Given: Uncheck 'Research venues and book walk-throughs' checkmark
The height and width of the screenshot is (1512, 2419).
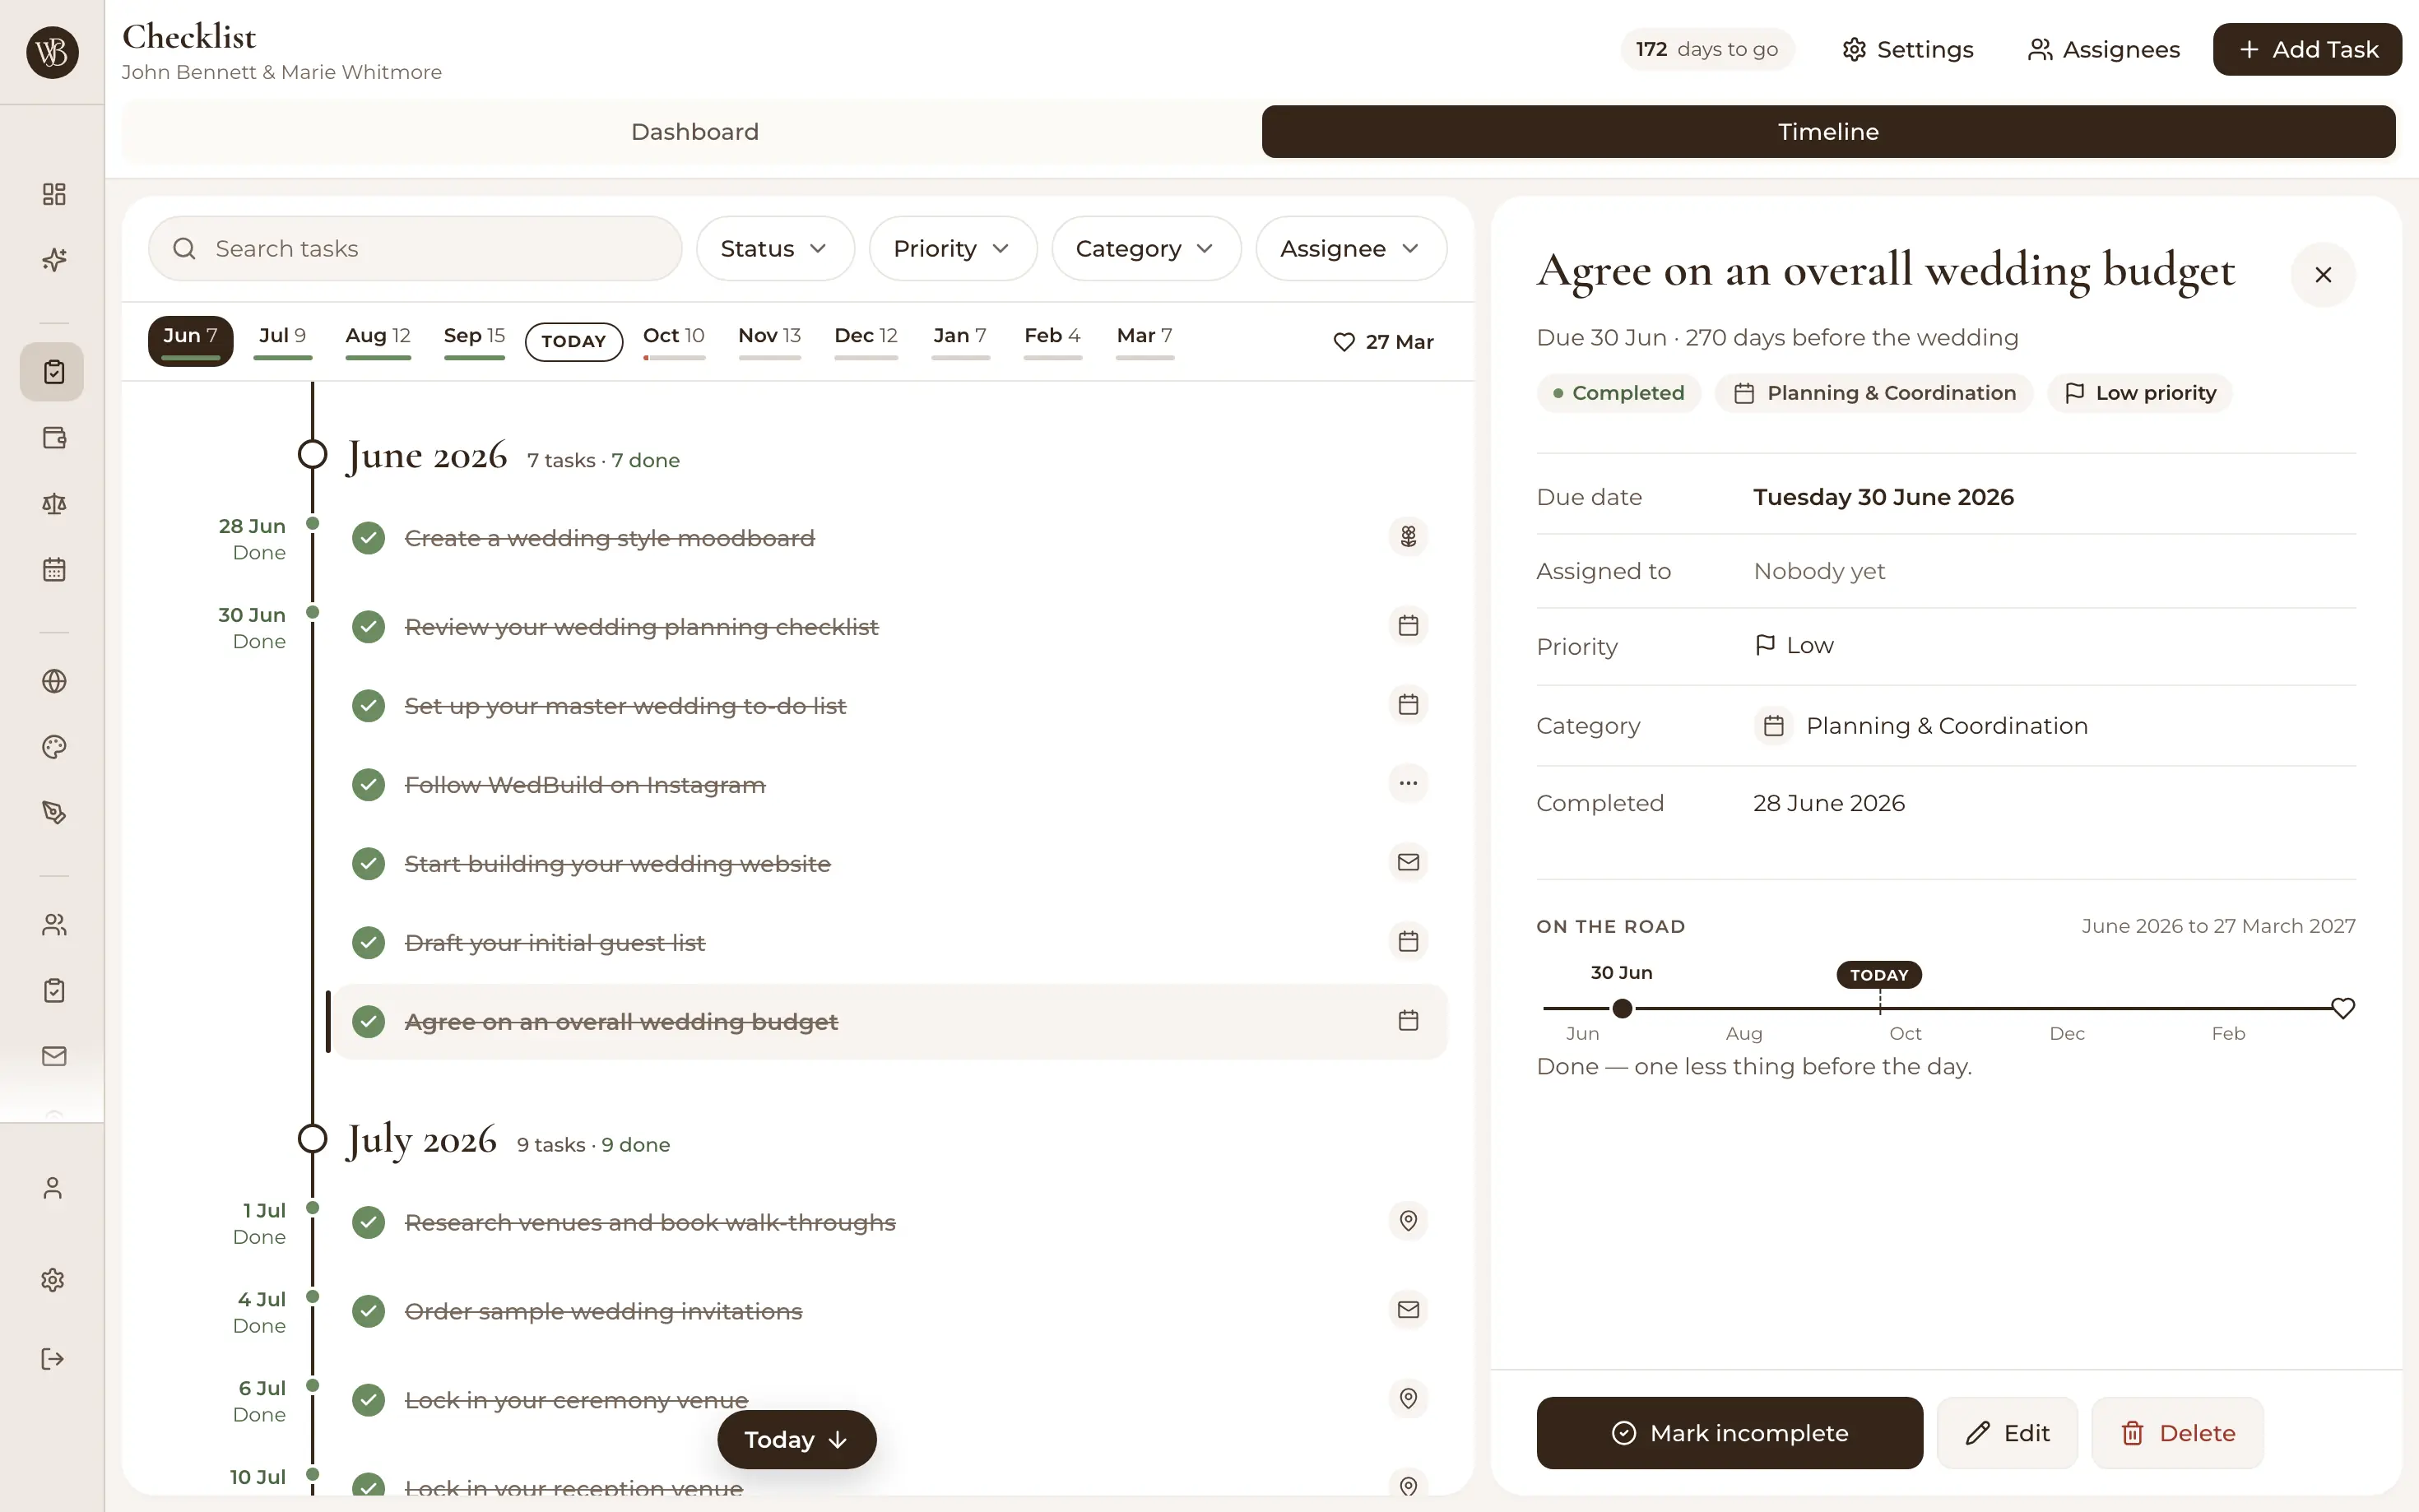Looking at the screenshot, I should [369, 1222].
